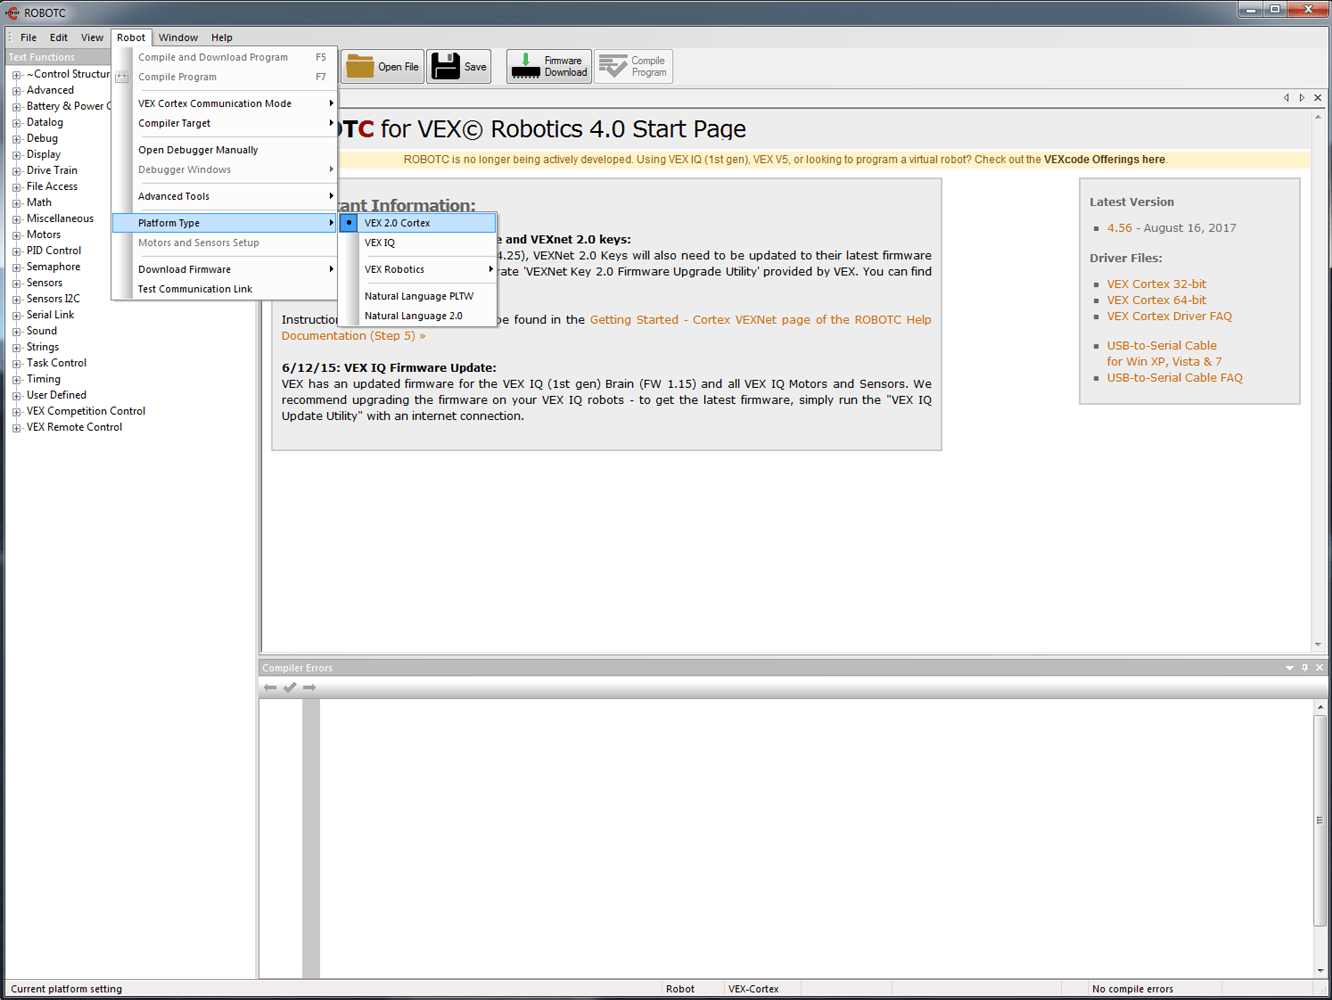Open the Window menu
The height and width of the screenshot is (1000, 1332).
178,37
